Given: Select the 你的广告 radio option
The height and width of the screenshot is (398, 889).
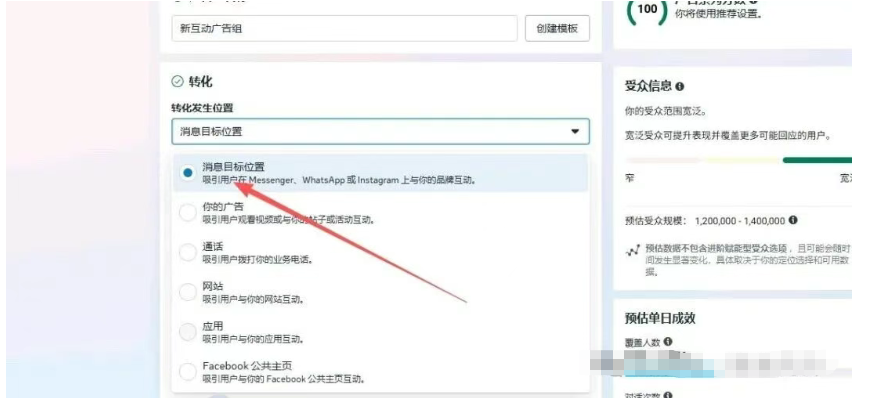Looking at the screenshot, I should coord(188,213).
